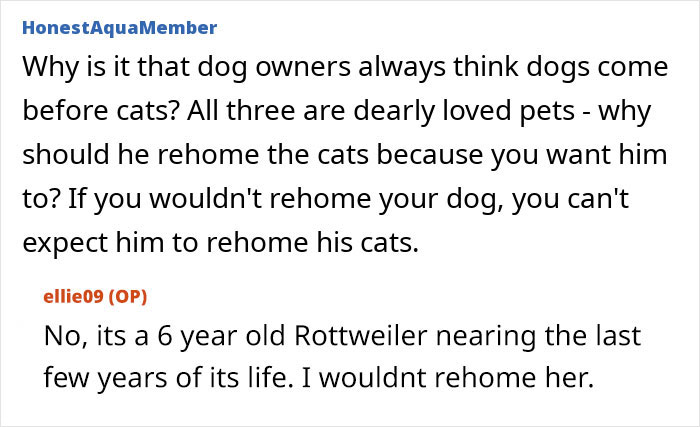Click the line "before cats? All three"
The width and height of the screenshot is (700, 427).
[335, 113]
